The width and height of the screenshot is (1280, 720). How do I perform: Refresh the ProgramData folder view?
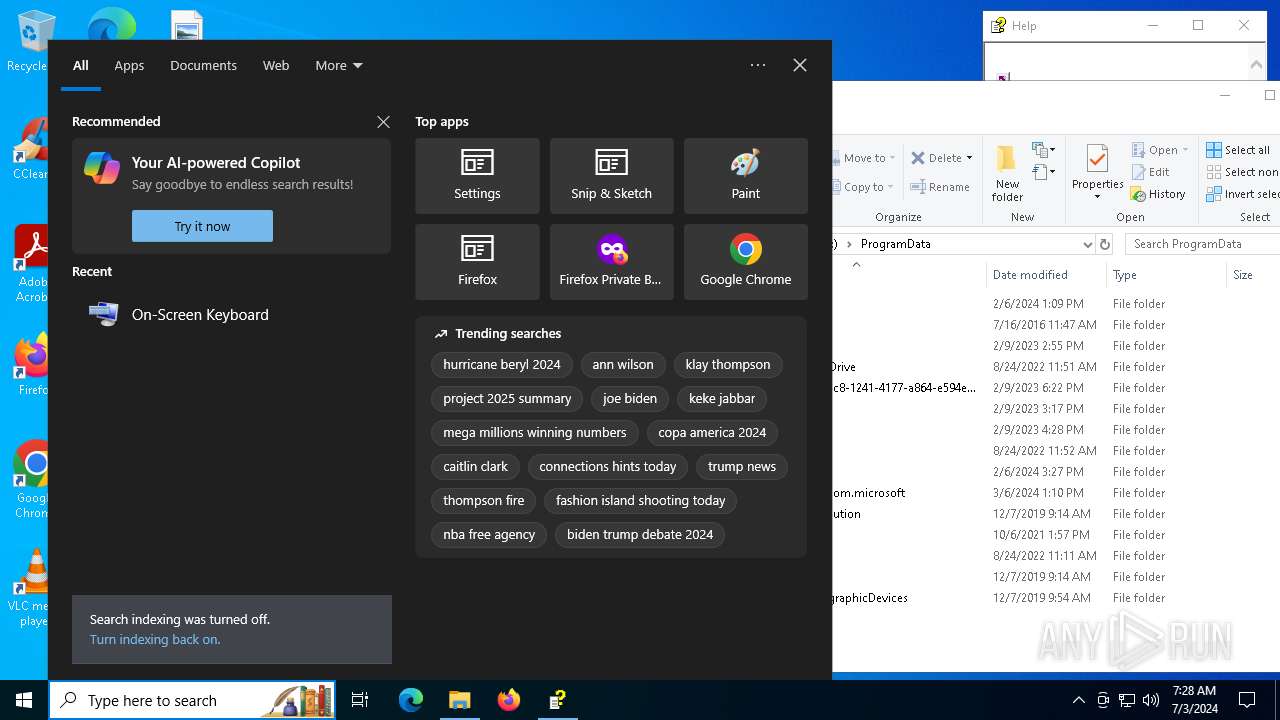(1105, 244)
